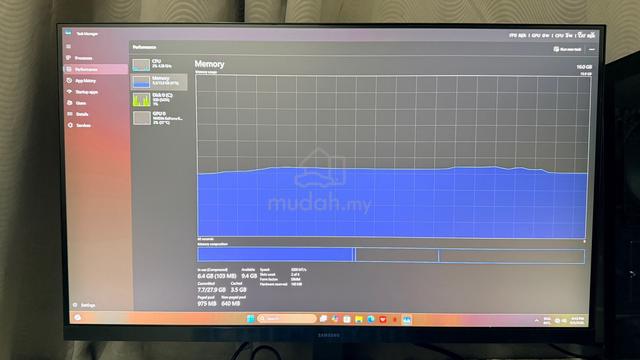This screenshot has height=360, width=640.
Task: Open the Startup apps tab
Action: (x=96, y=92)
